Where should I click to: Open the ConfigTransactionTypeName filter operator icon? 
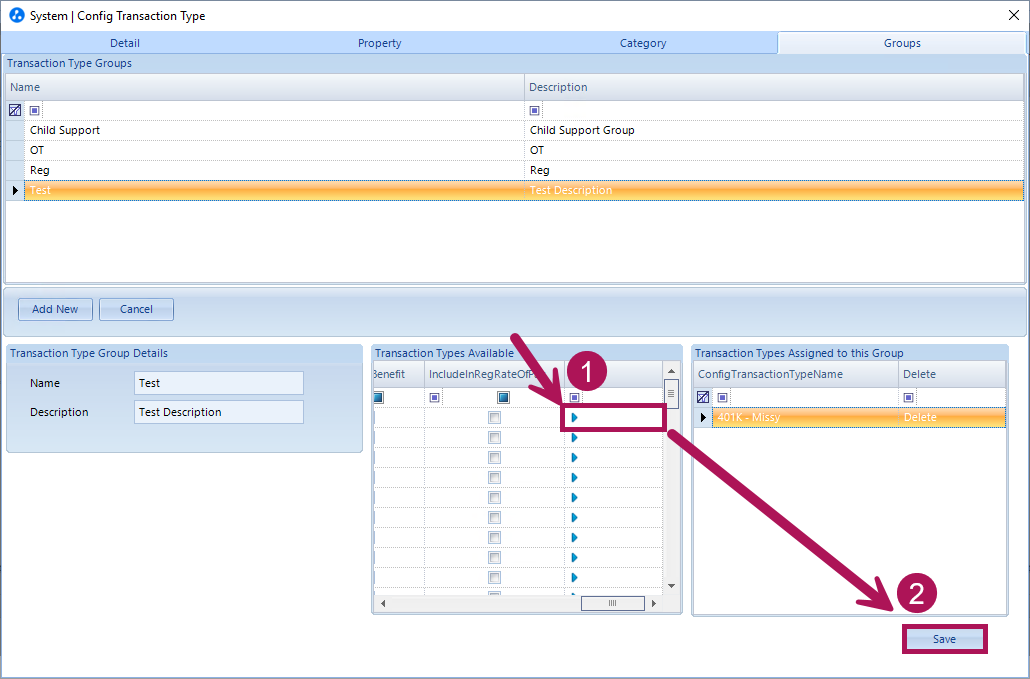(723, 397)
